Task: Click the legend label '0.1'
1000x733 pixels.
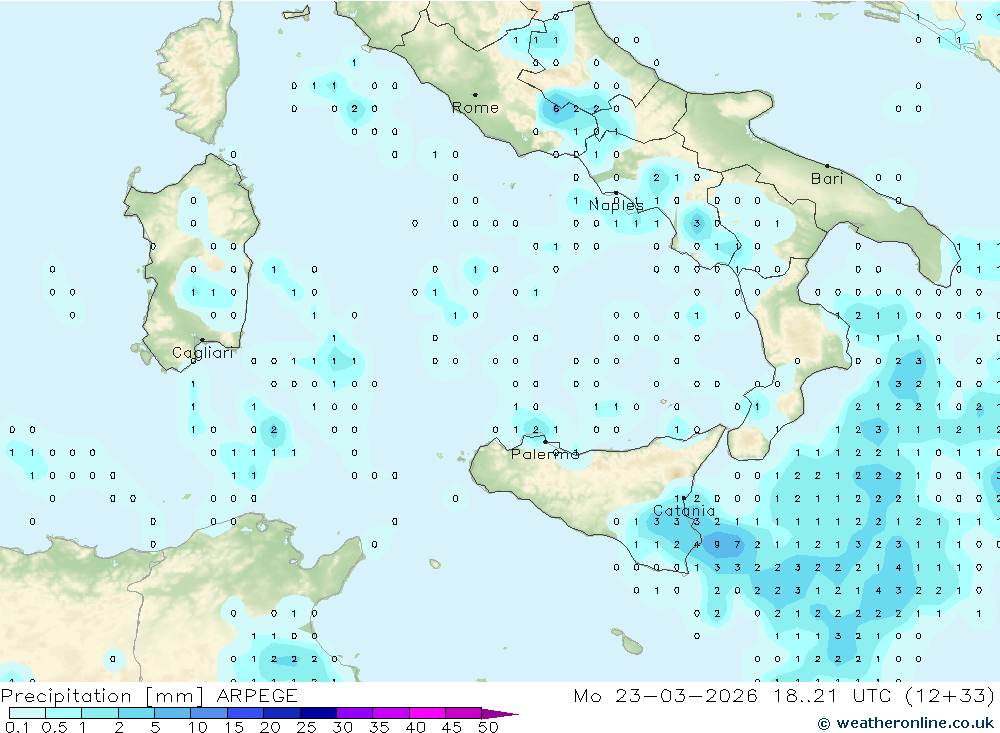Action: [x=17, y=727]
